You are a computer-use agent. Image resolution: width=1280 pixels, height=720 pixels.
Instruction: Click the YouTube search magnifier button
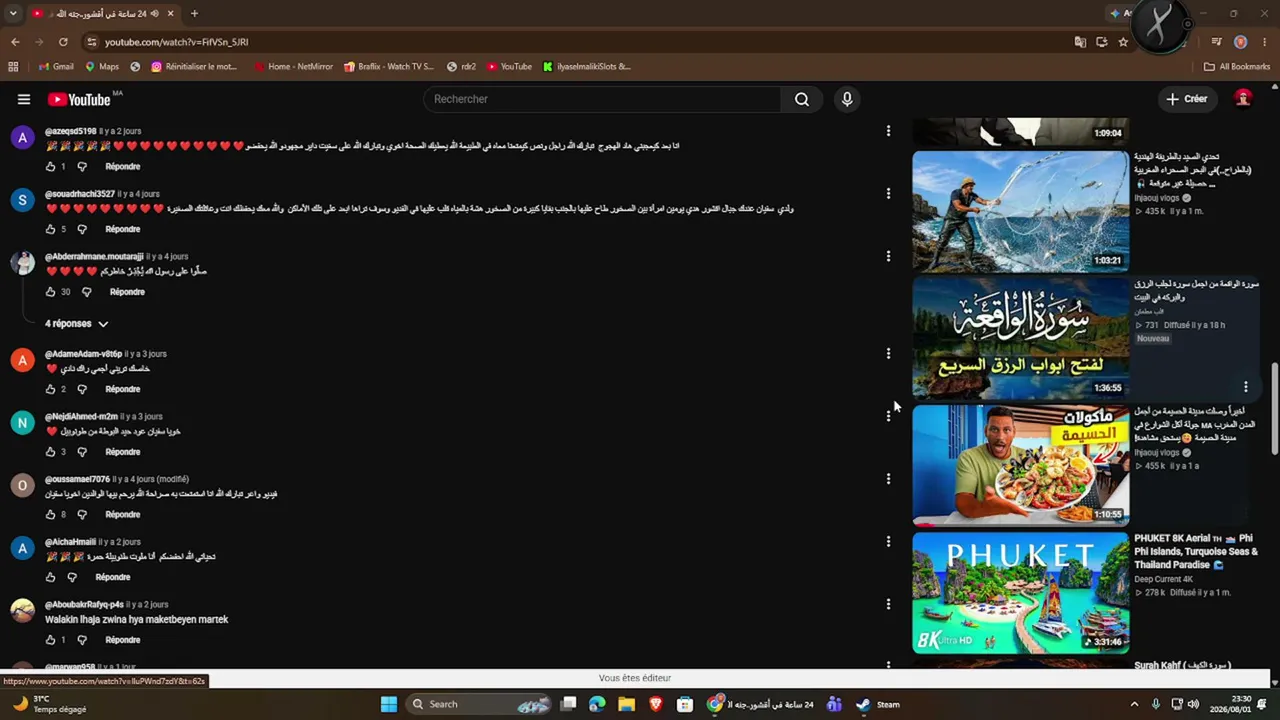coord(802,99)
